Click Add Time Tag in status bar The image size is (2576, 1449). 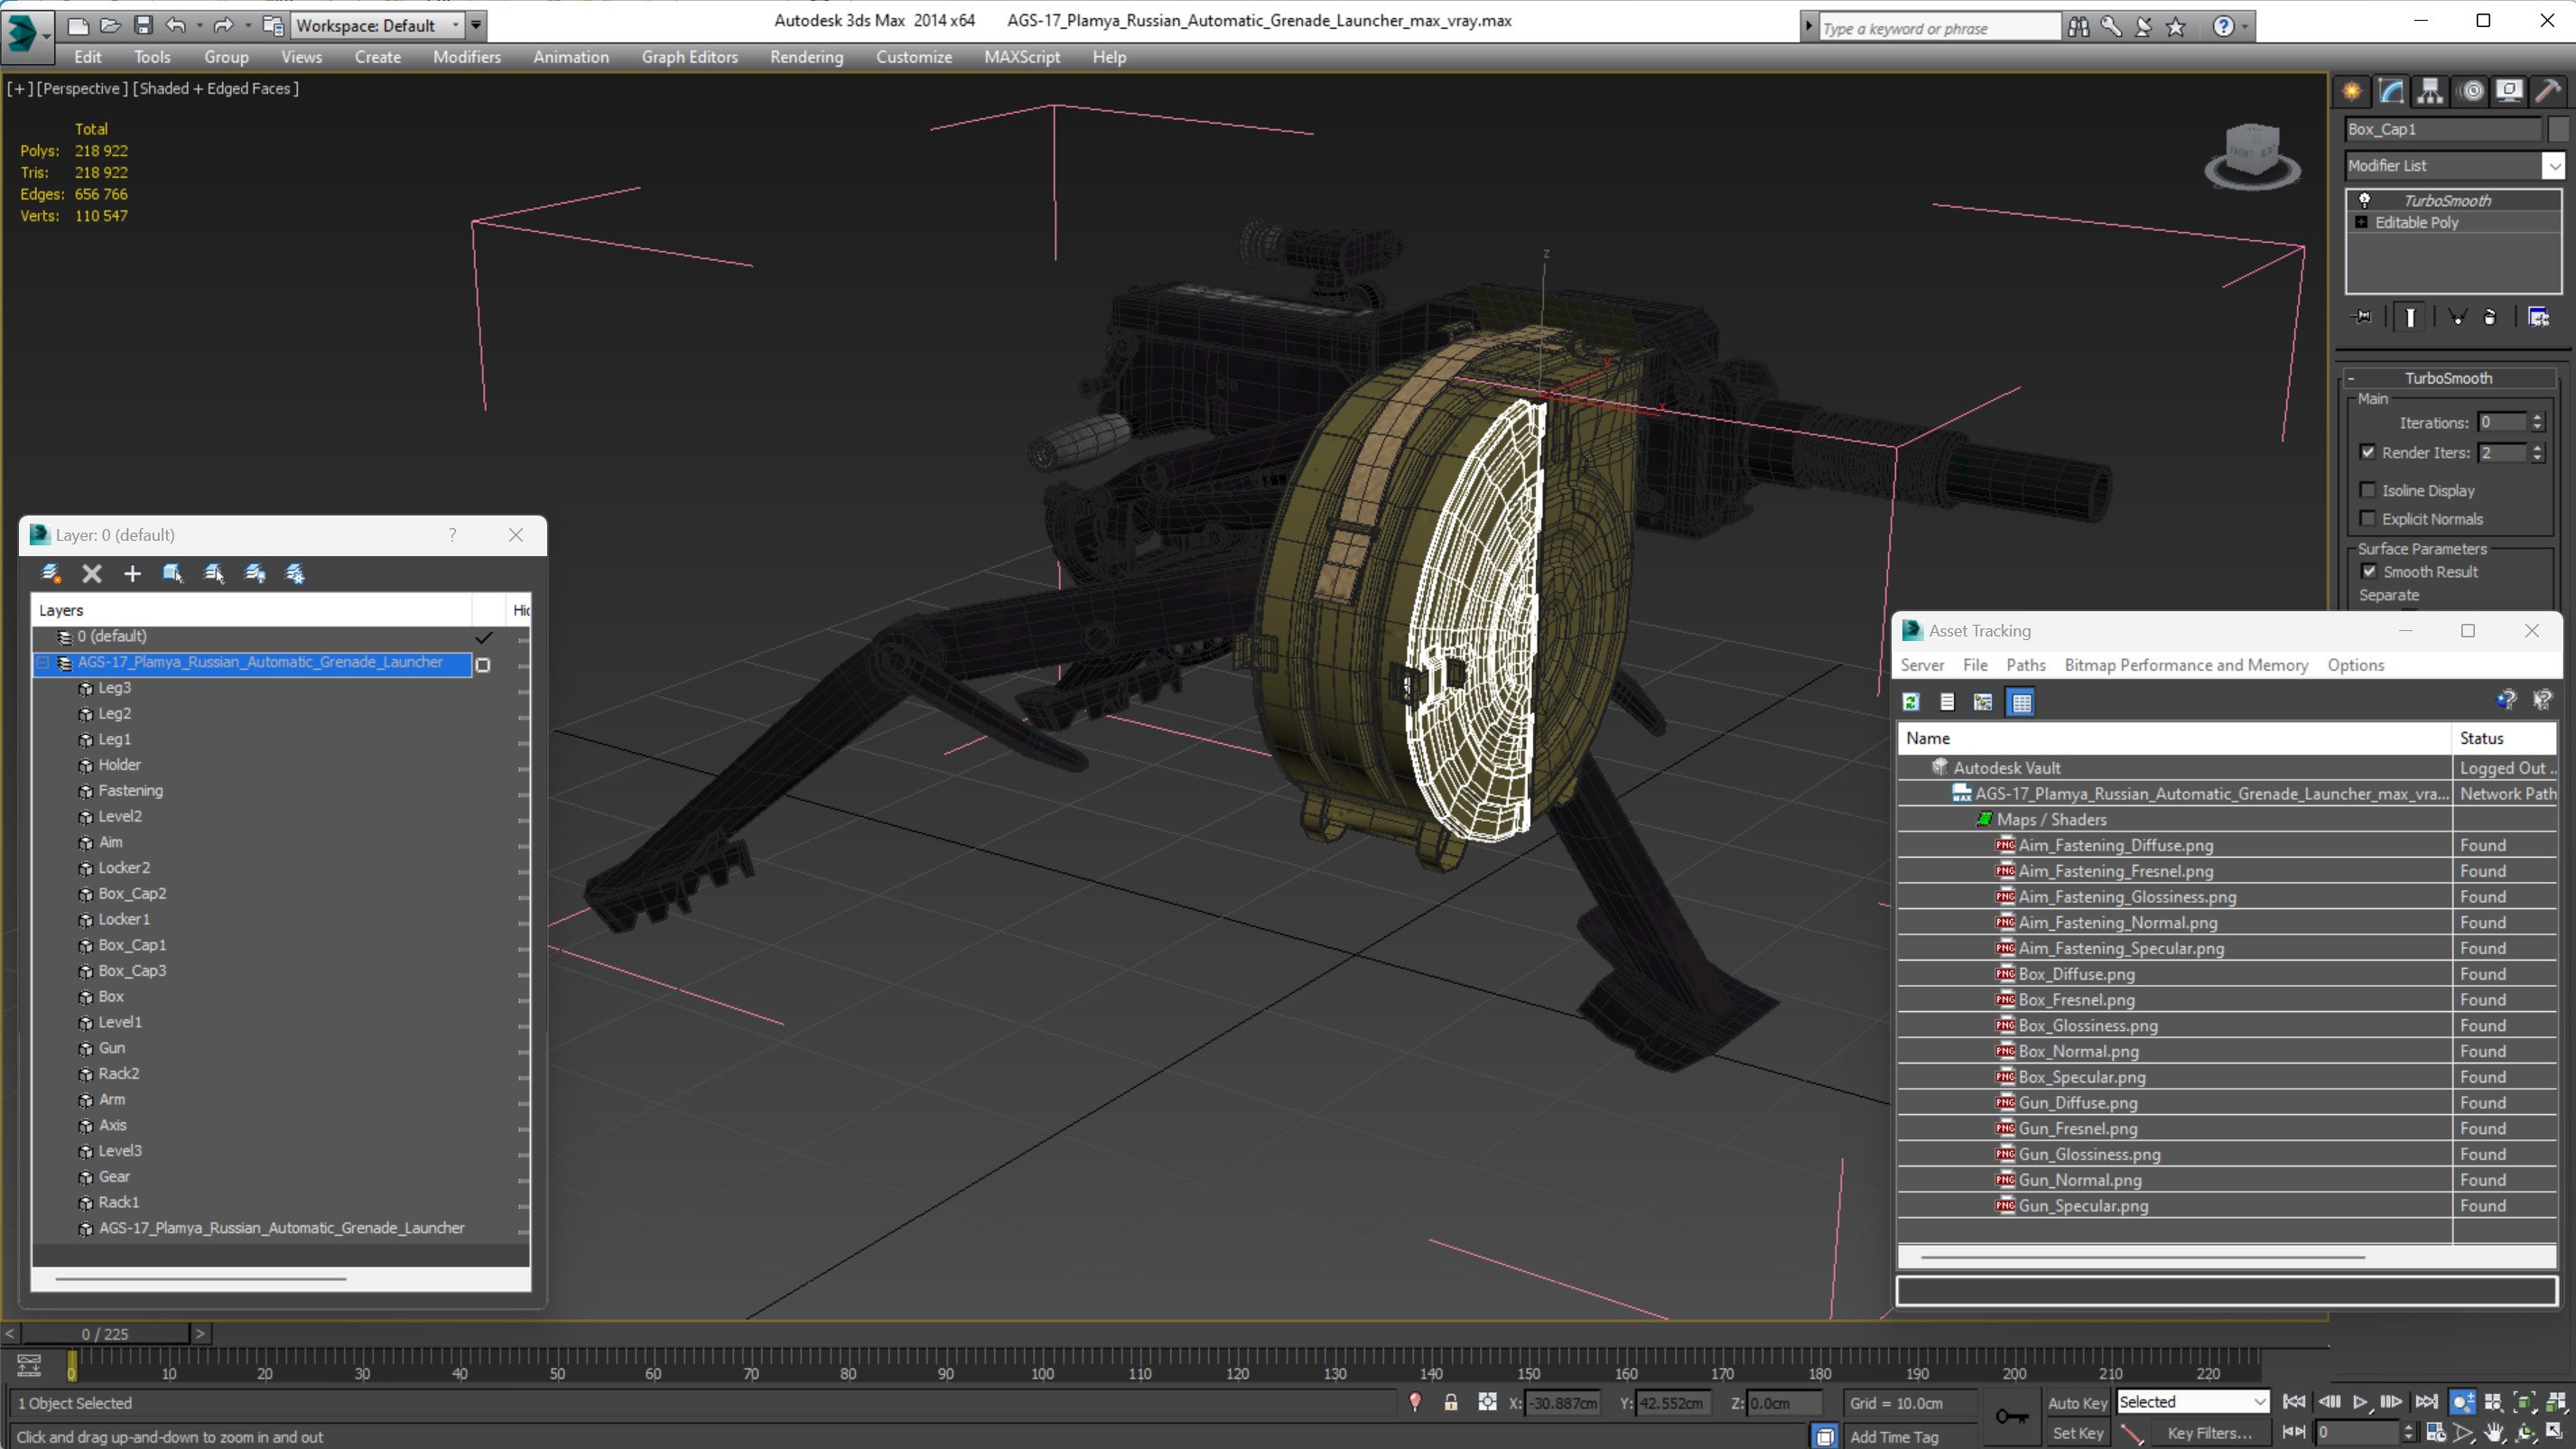pyautogui.click(x=1894, y=1437)
